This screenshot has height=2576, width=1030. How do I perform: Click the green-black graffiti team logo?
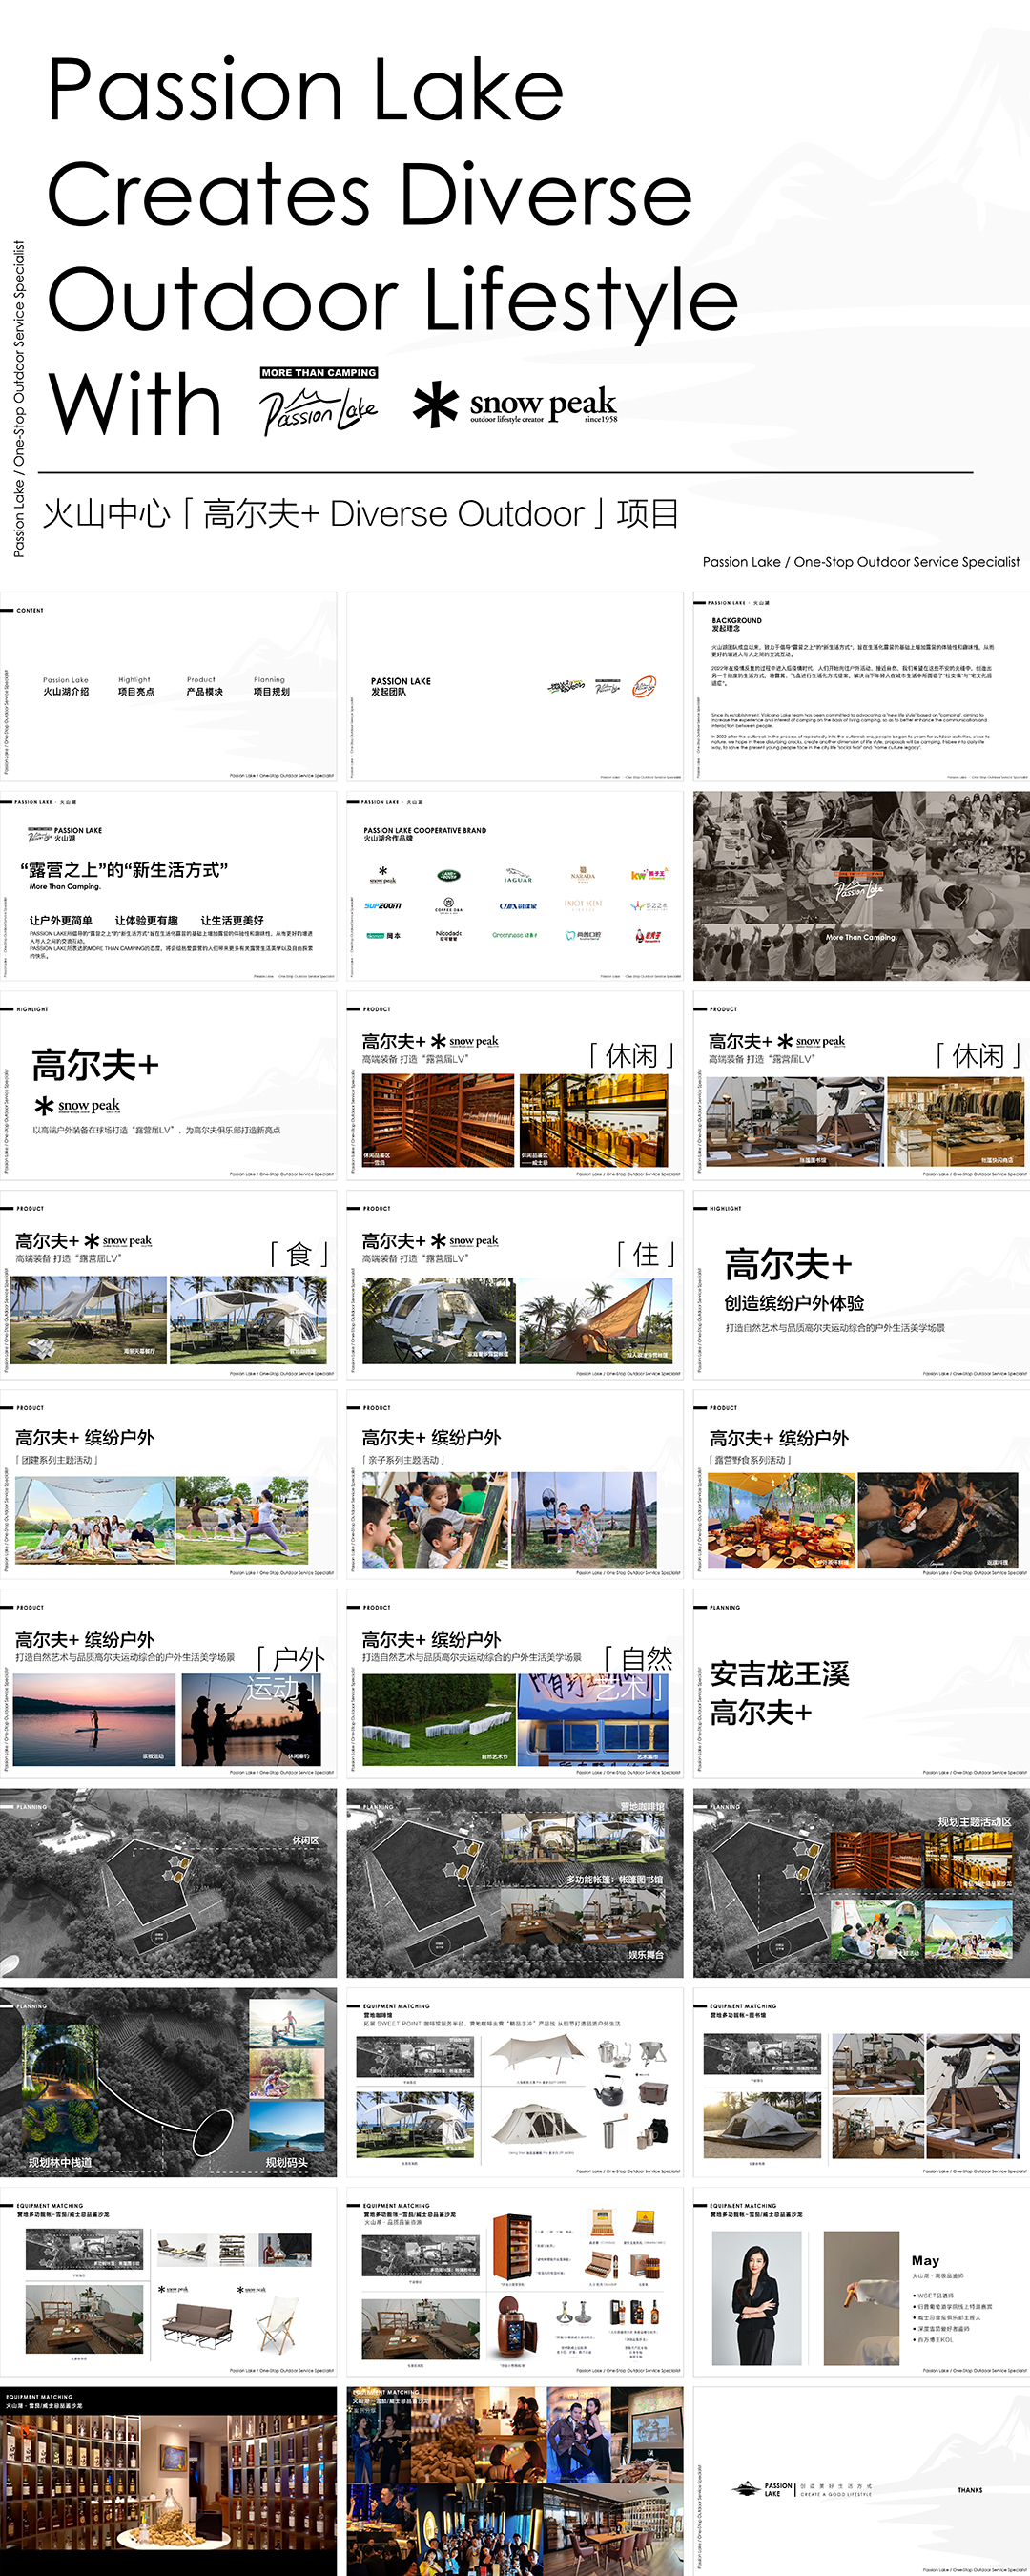coord(566,686)
